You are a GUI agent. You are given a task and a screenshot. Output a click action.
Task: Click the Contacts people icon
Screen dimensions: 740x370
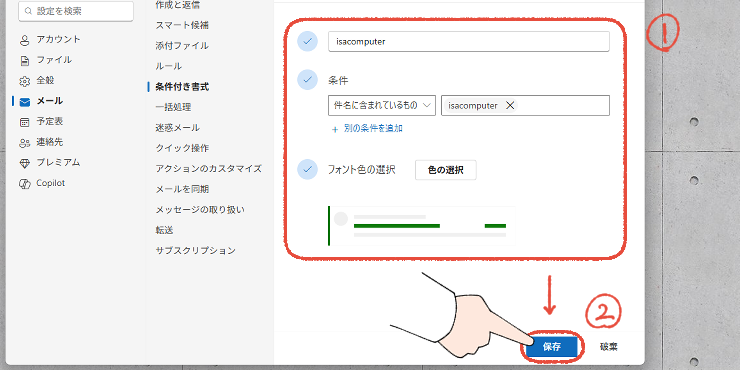click(x=25, y=143)
